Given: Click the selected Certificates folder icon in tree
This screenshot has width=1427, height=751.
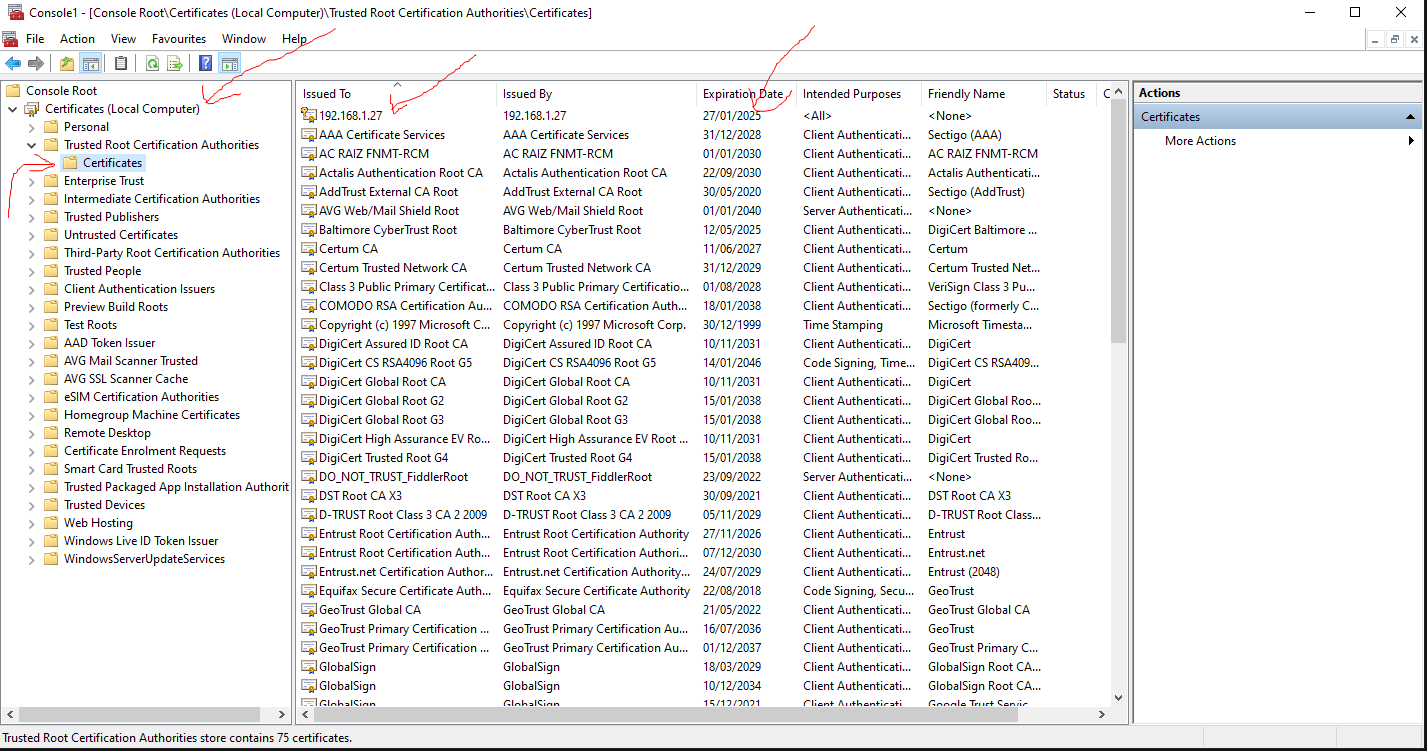Looking at the screenshot, I should pos(70,163).
